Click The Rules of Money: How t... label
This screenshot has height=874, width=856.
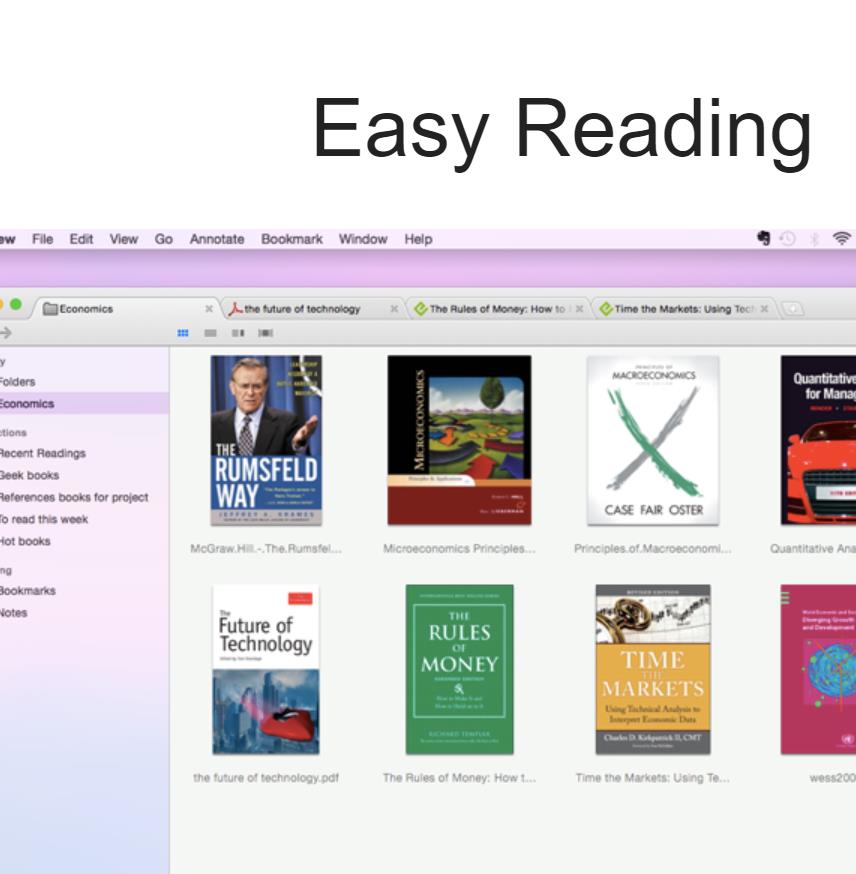(459, 778)
